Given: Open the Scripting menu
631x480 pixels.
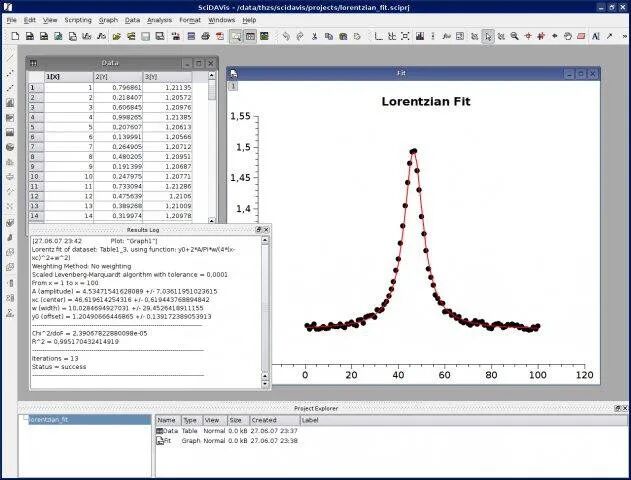Looking at the screenshot, I should [x=78, y=20].
